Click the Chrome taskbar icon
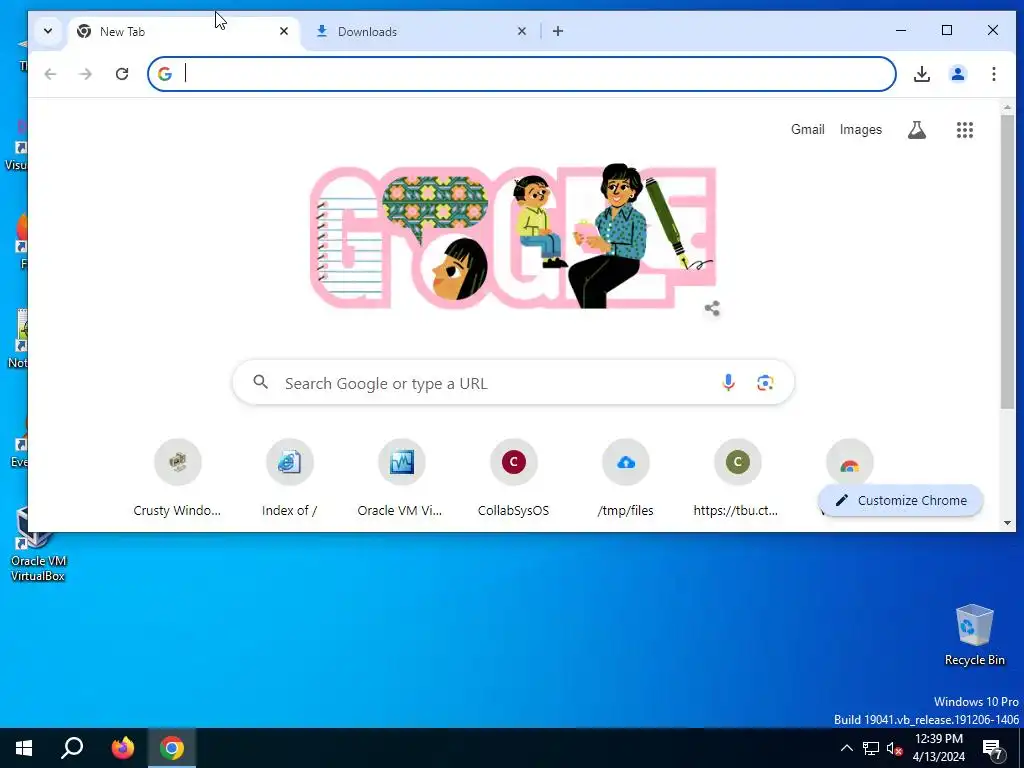The width and height of the screenshot is (1024, 768). click(172, 748)
